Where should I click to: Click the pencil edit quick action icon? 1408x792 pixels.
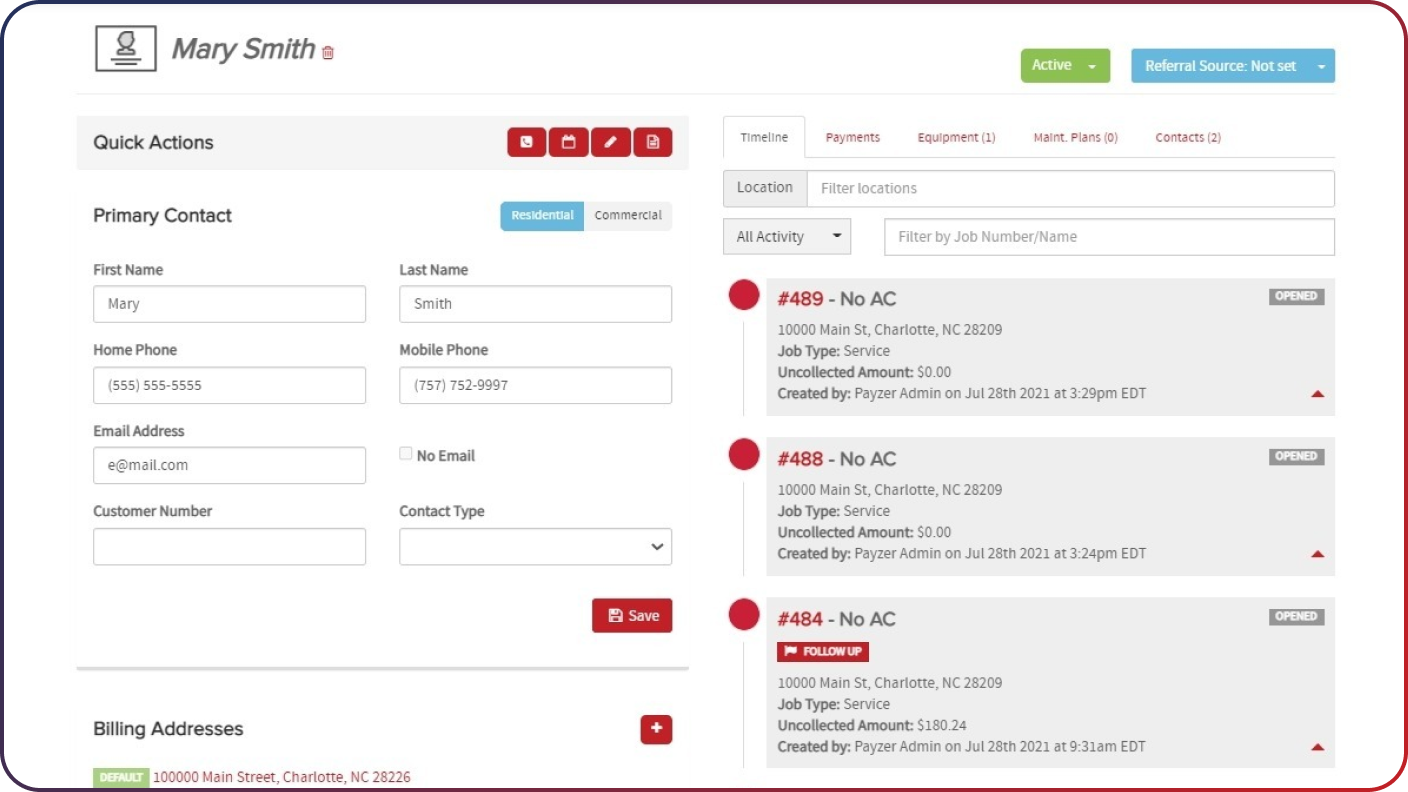coord(610,142)
